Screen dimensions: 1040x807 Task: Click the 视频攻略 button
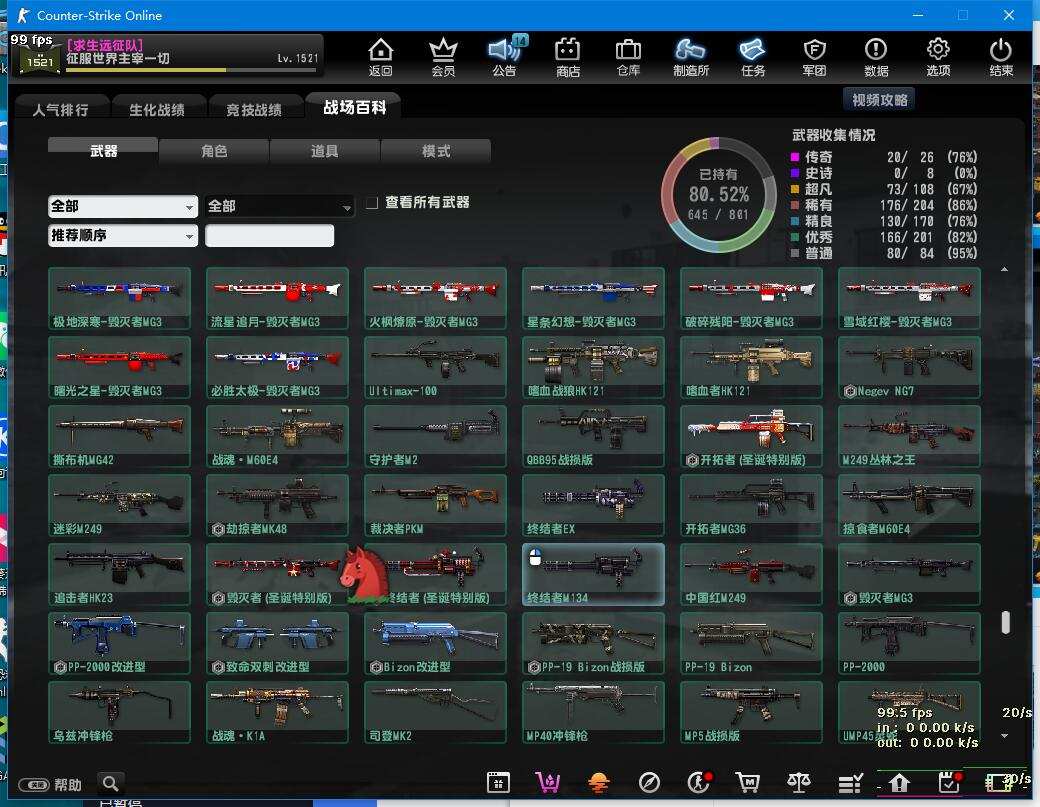click(879, 99)
